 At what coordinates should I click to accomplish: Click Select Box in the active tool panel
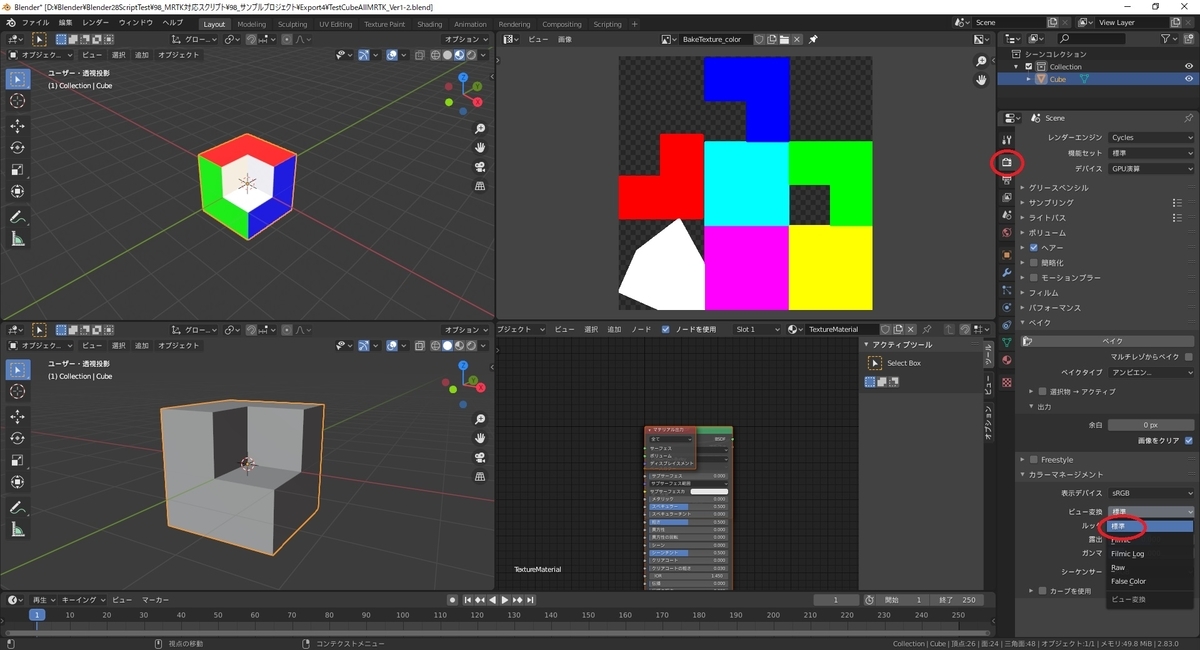coord(904,363)
